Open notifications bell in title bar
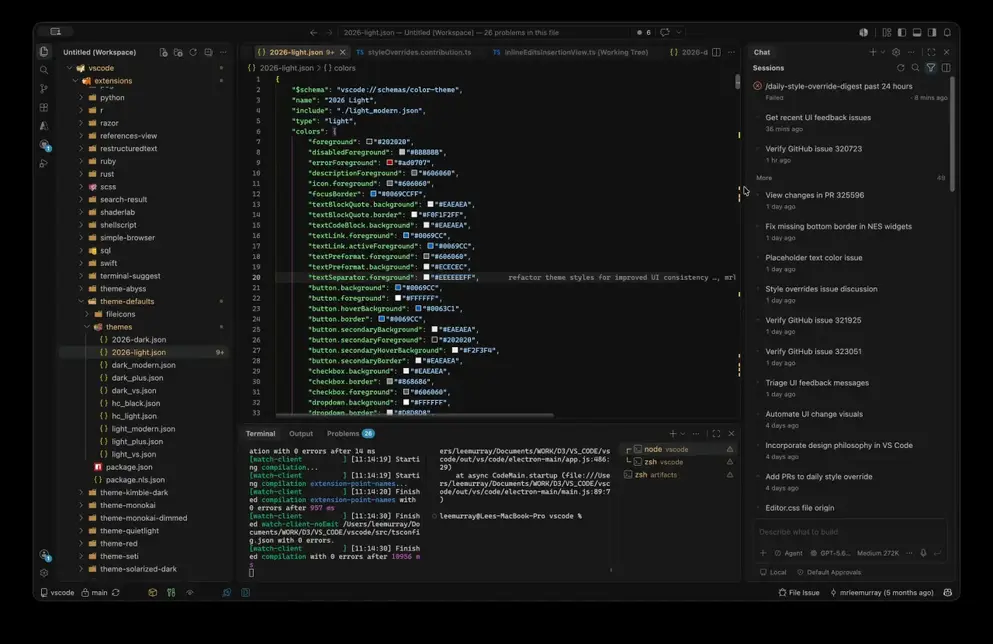Image resolution: width=993 pixels, height=644 pixels. [x=947, y=32]
